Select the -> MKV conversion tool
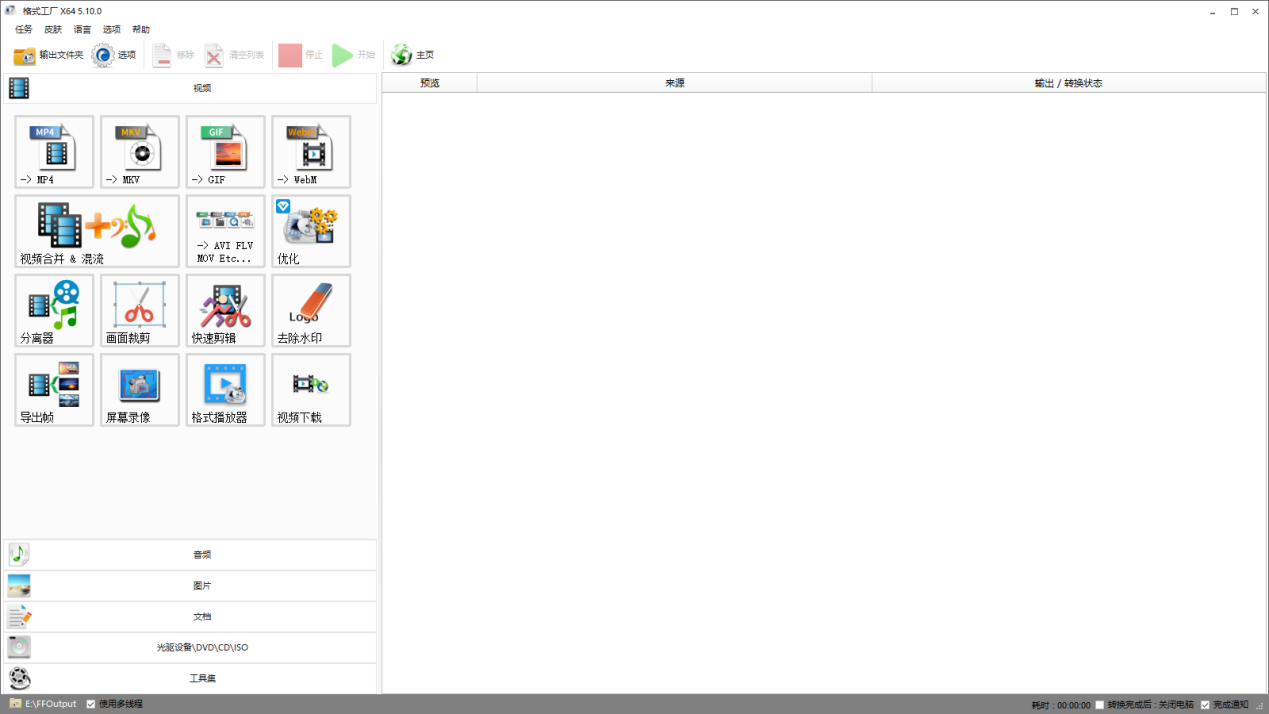 [140, 152]
